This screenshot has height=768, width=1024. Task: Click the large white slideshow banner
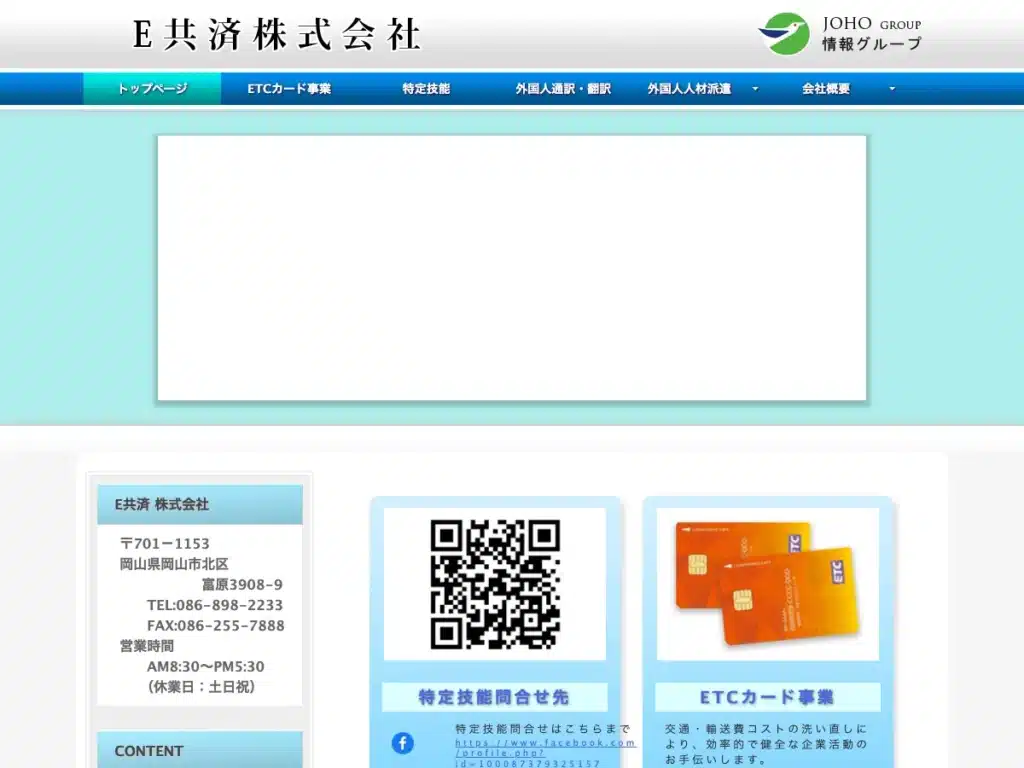[x=512, y=268]
